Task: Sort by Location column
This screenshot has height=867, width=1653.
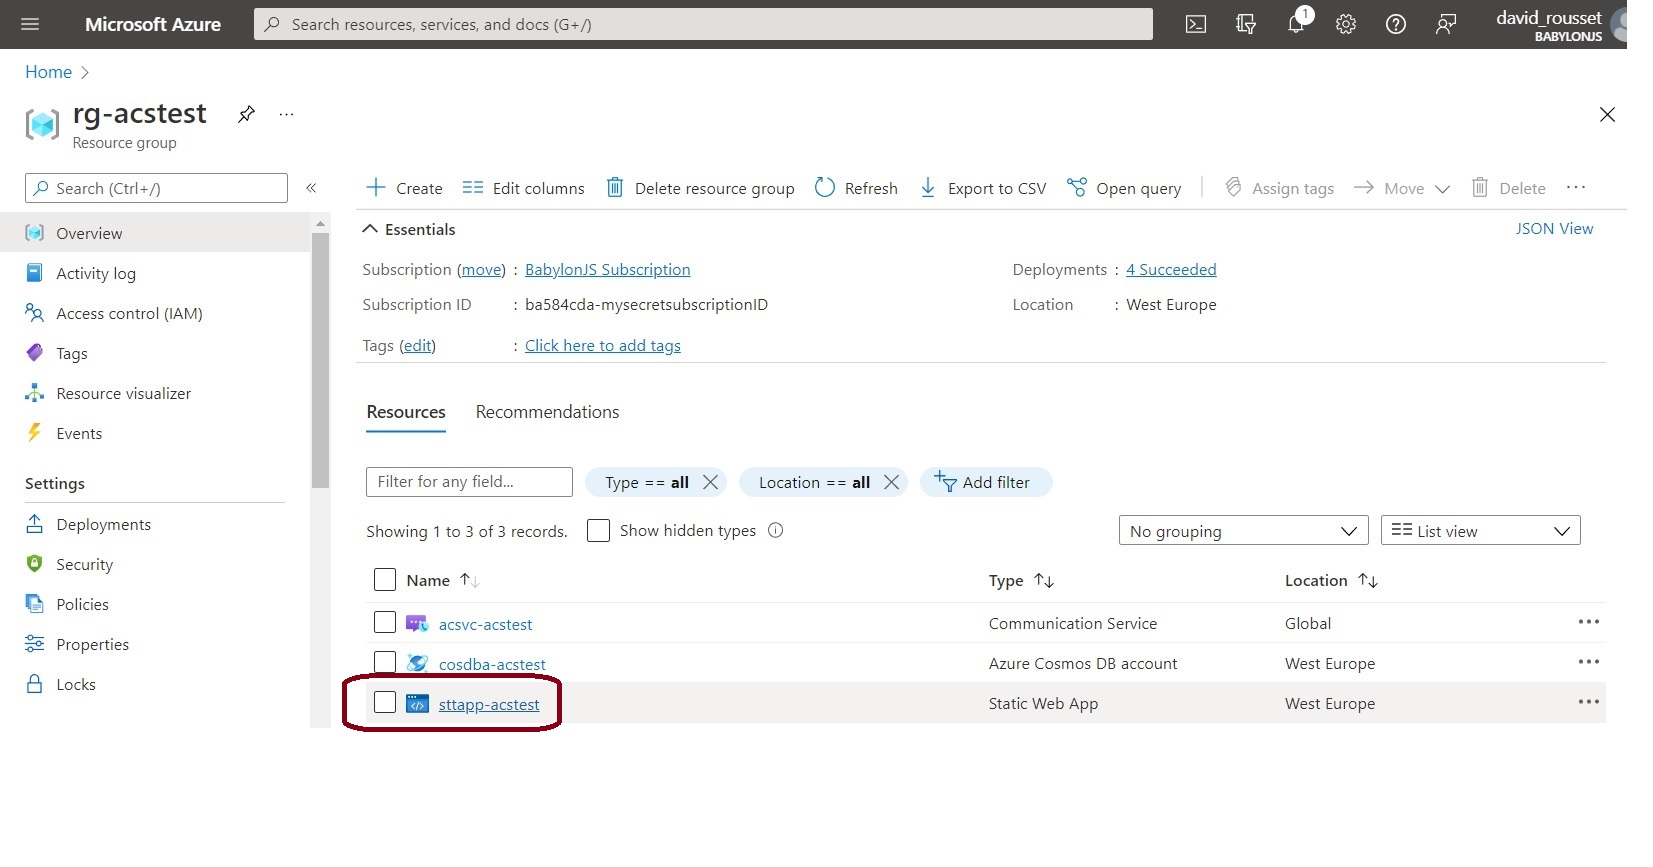Action: 1331,581
